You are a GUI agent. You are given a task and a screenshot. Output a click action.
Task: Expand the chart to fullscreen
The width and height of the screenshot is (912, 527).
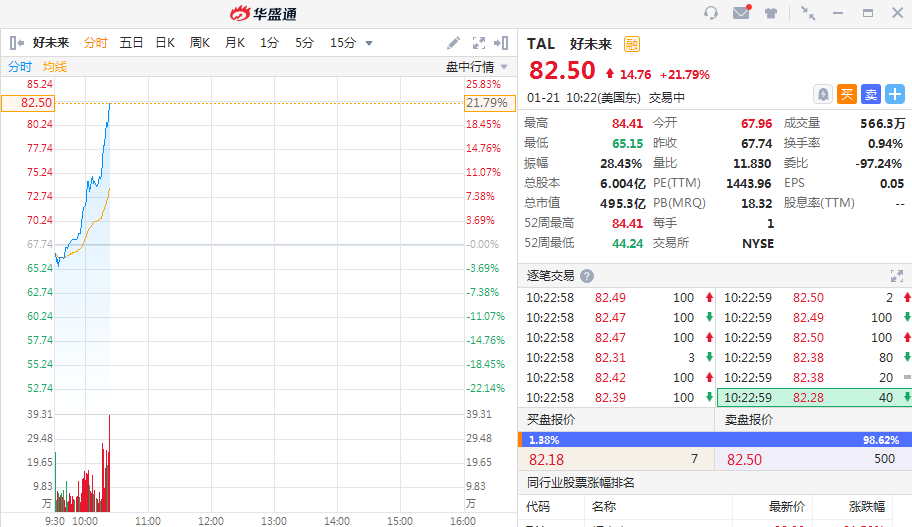pyautogui.click(x=478, y=43)
